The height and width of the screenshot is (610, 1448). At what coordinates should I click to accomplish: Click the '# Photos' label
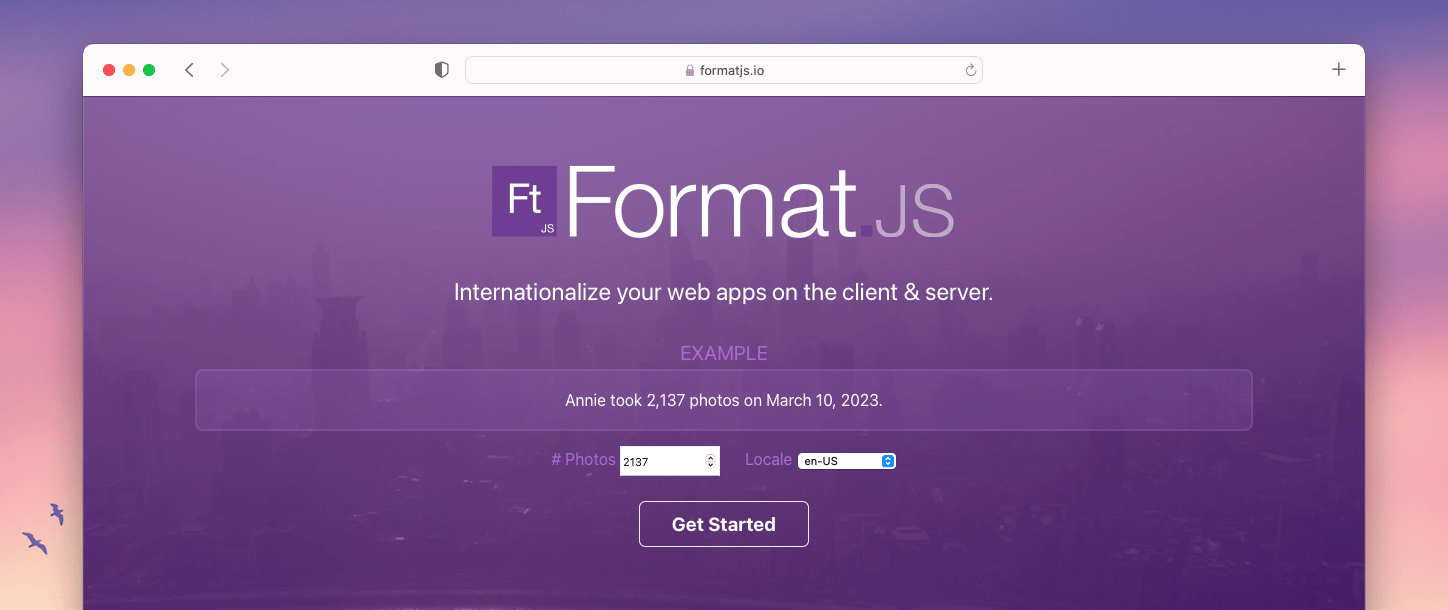pyautogui.click(x=583, y=460)
